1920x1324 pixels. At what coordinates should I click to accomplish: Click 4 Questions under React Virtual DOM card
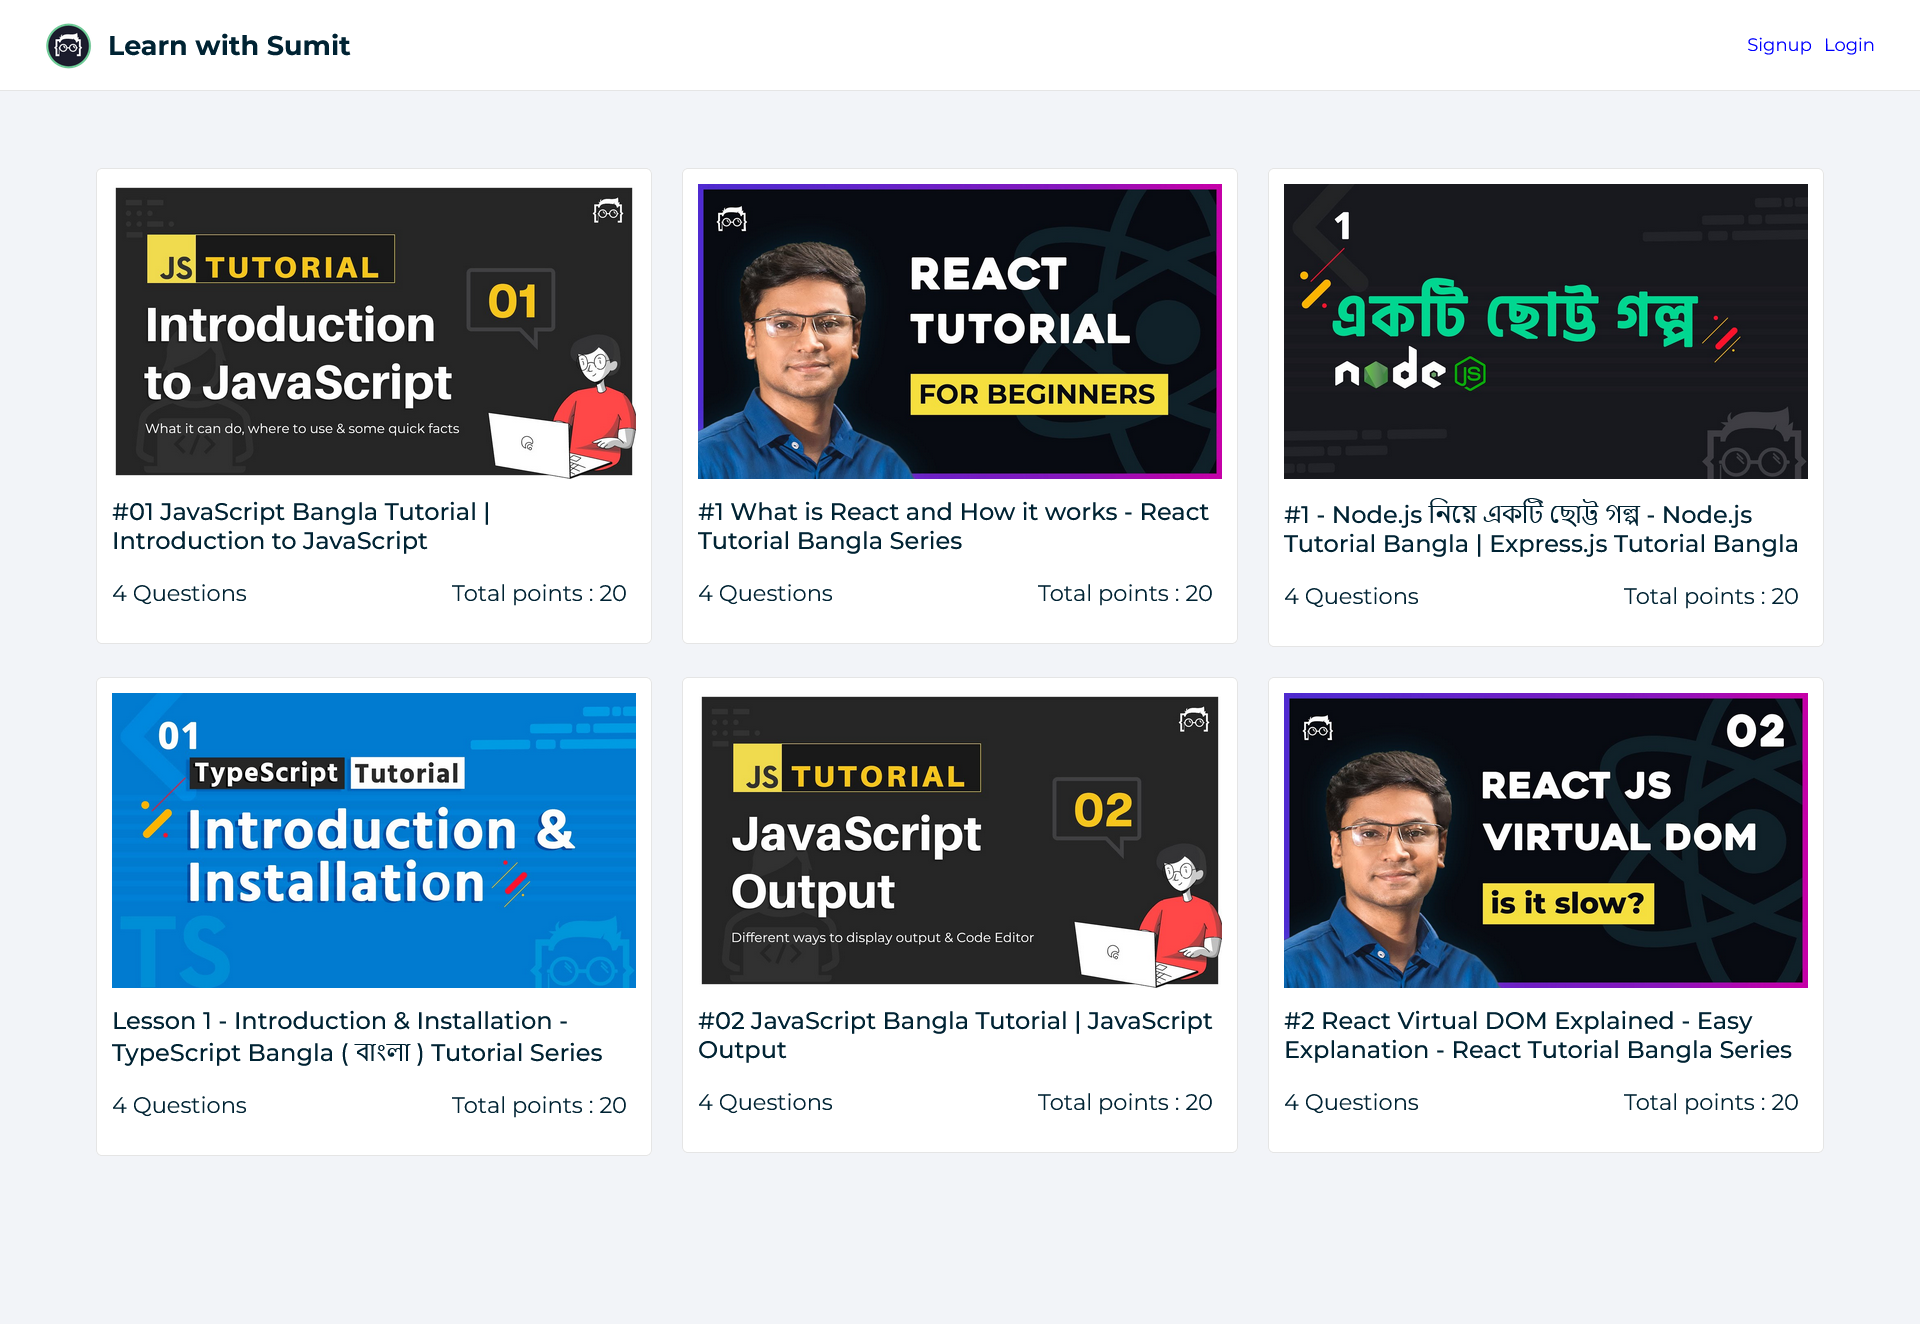pyautogui.click(x=1350, y=1102)
